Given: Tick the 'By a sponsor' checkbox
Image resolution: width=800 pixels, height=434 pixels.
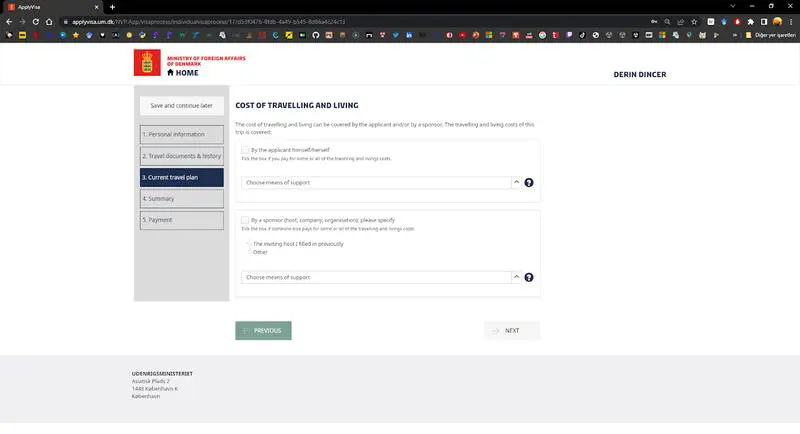Looking at the screenshot, I should (x=245, y=220).
